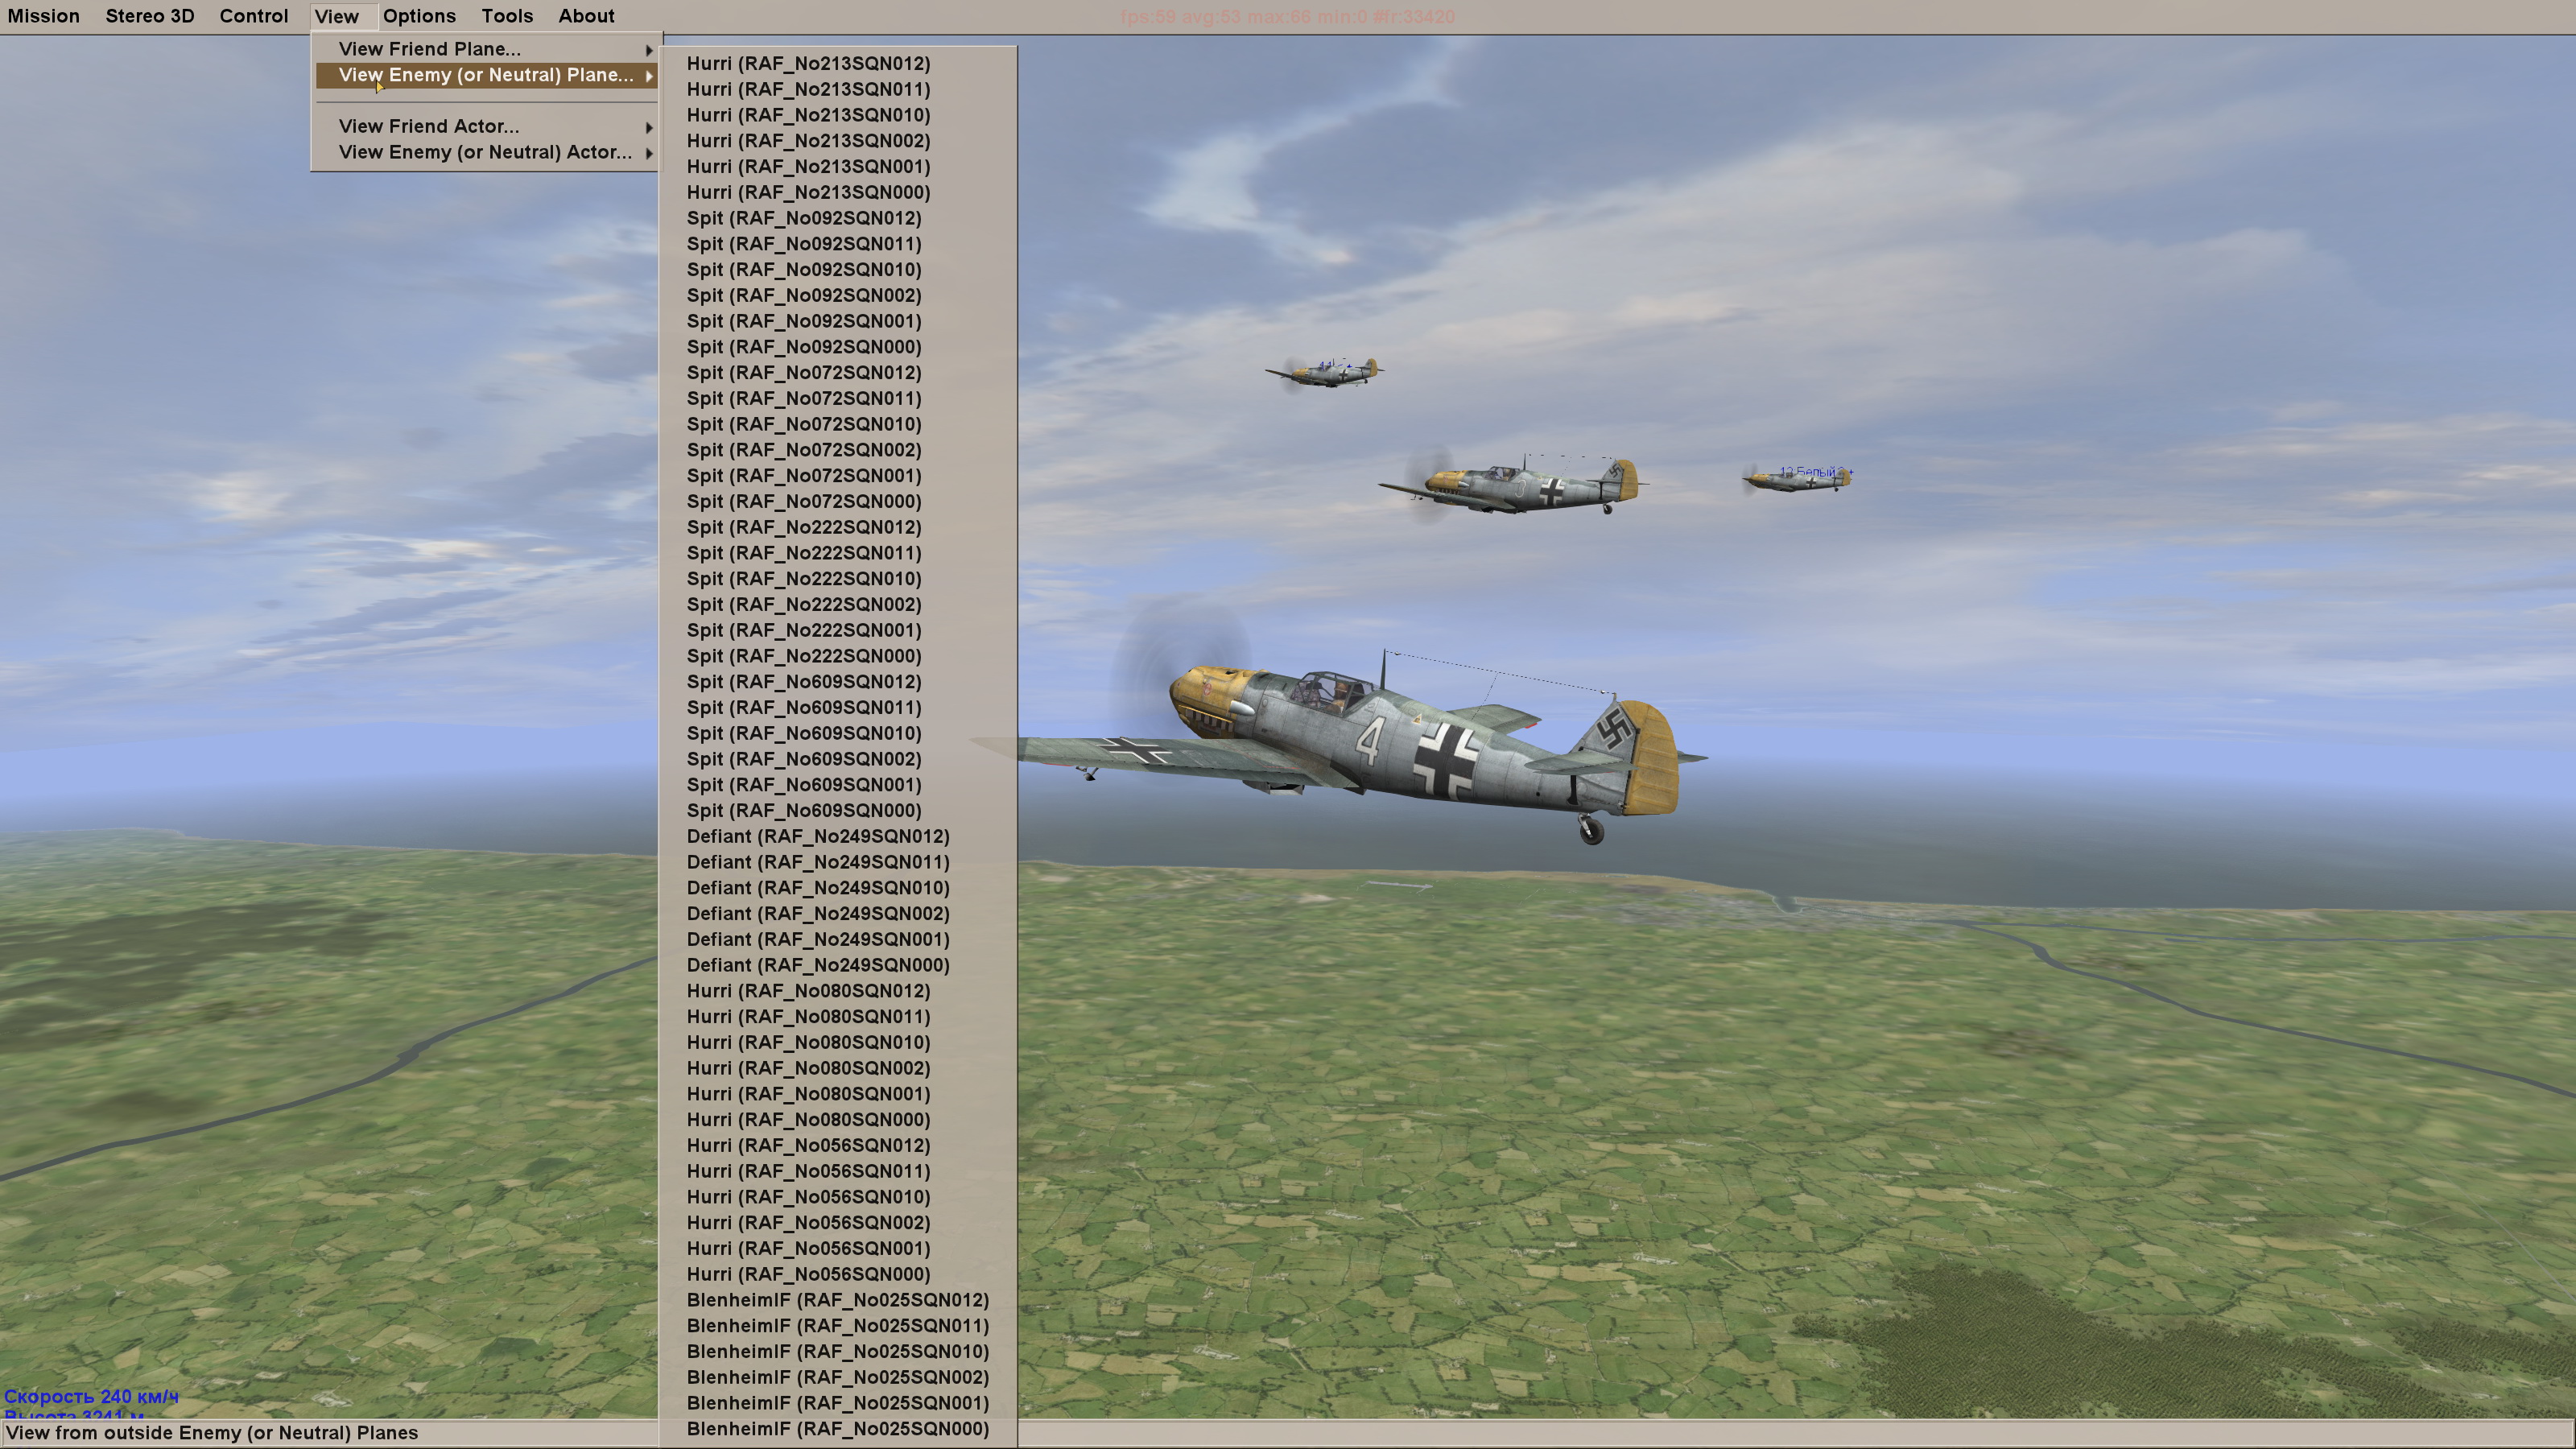Choose Defiant (RAF_No249SQN000) entry
The width and height of the screenshot is (2576, 1449).
click(818, 965)
